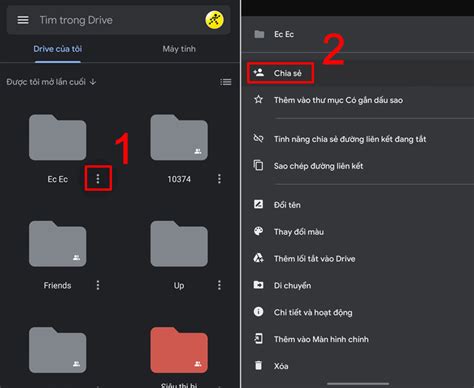Open the hamburger navigation menu

click(x=23, y=20)
